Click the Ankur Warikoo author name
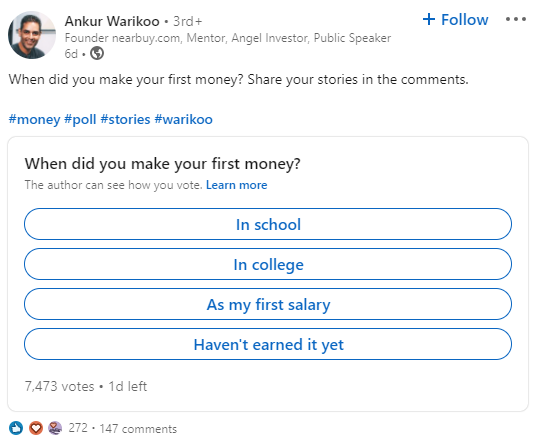The width and height of the screenshot is (537, 444). (112, 21)
